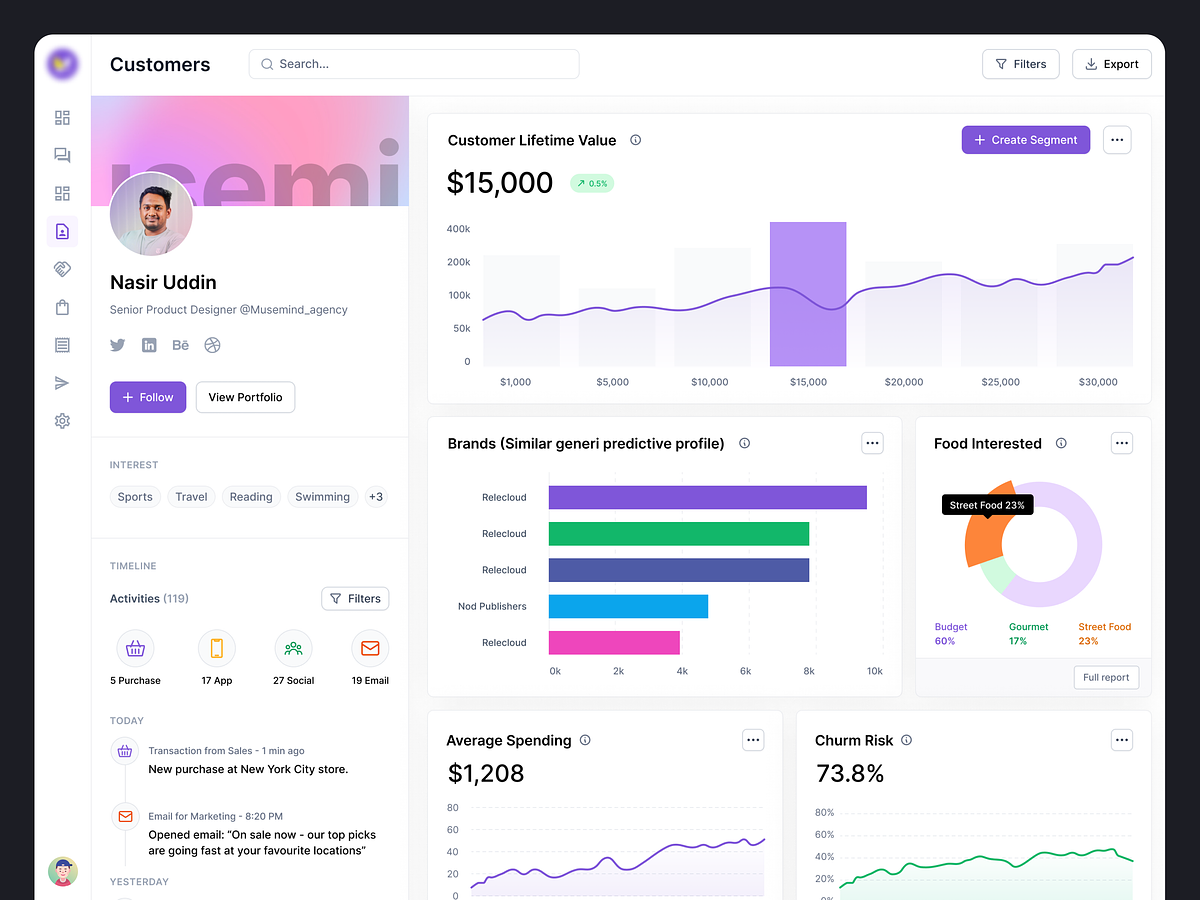Open the ellipsis menu on Churn Risk card
Image resolution: width=1200 pixels, height=900 pixels.
tap(1121, 740)
